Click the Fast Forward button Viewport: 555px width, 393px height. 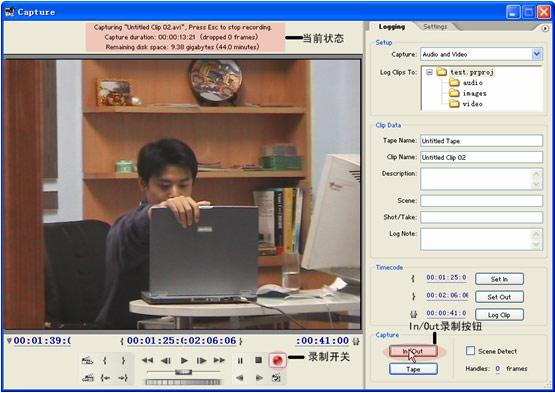(x=219, y=360)
